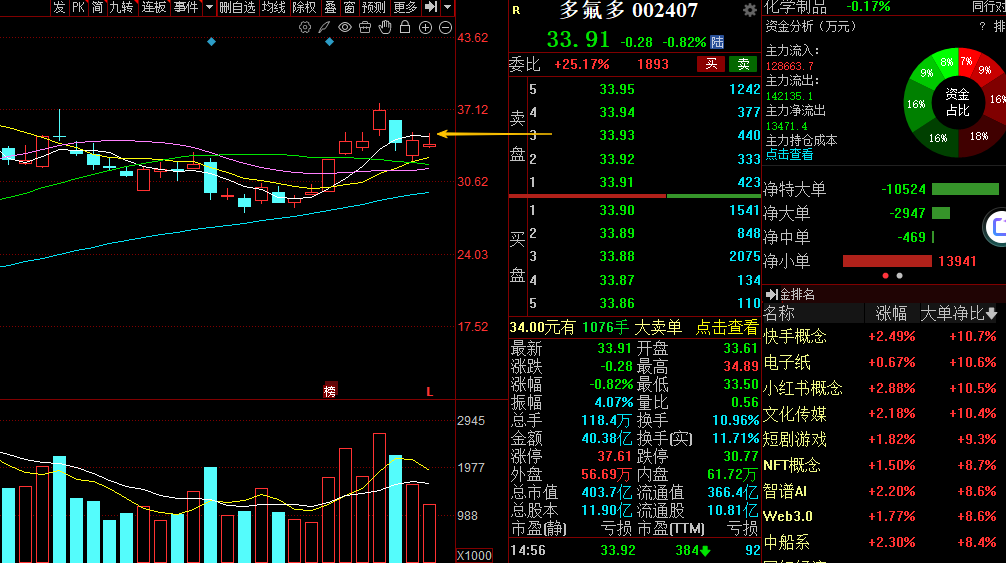1006x563 pixels.
Task: Select NFT概念 row
Action: click(883, 465)
